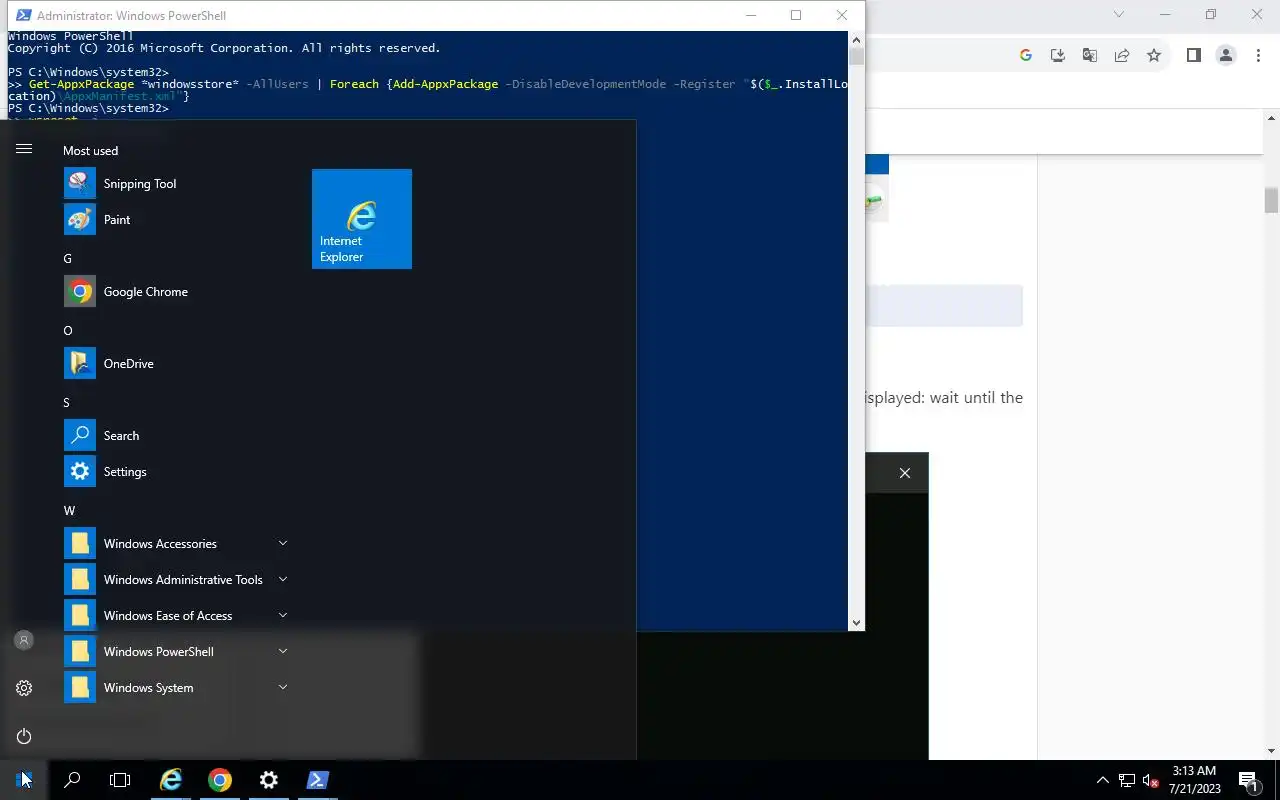Open Settings app on the taskbar

[268, 780]
